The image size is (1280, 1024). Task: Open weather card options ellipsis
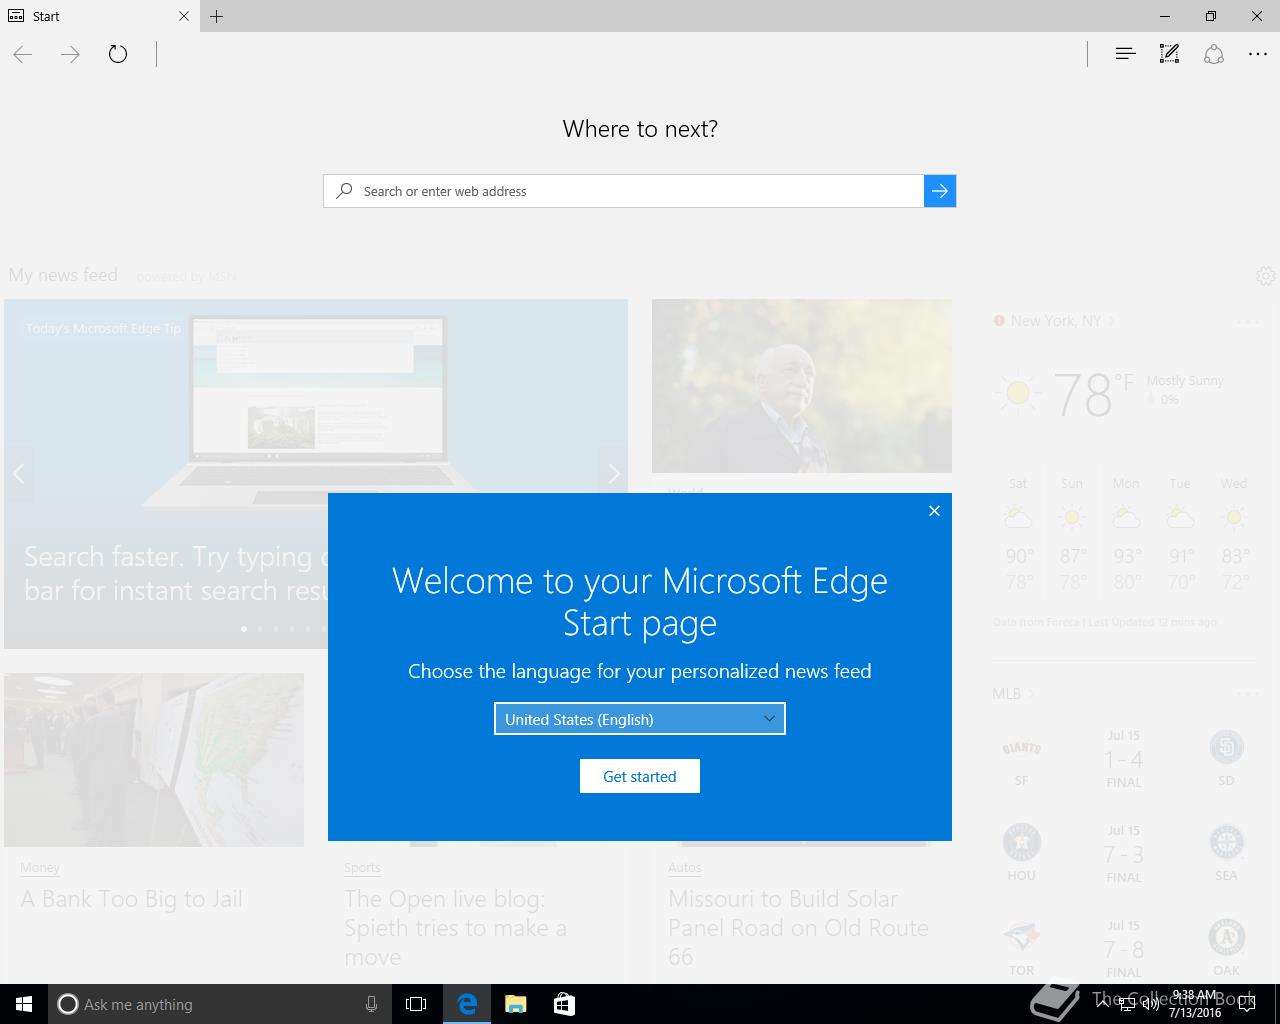(x=1247, y=321)
